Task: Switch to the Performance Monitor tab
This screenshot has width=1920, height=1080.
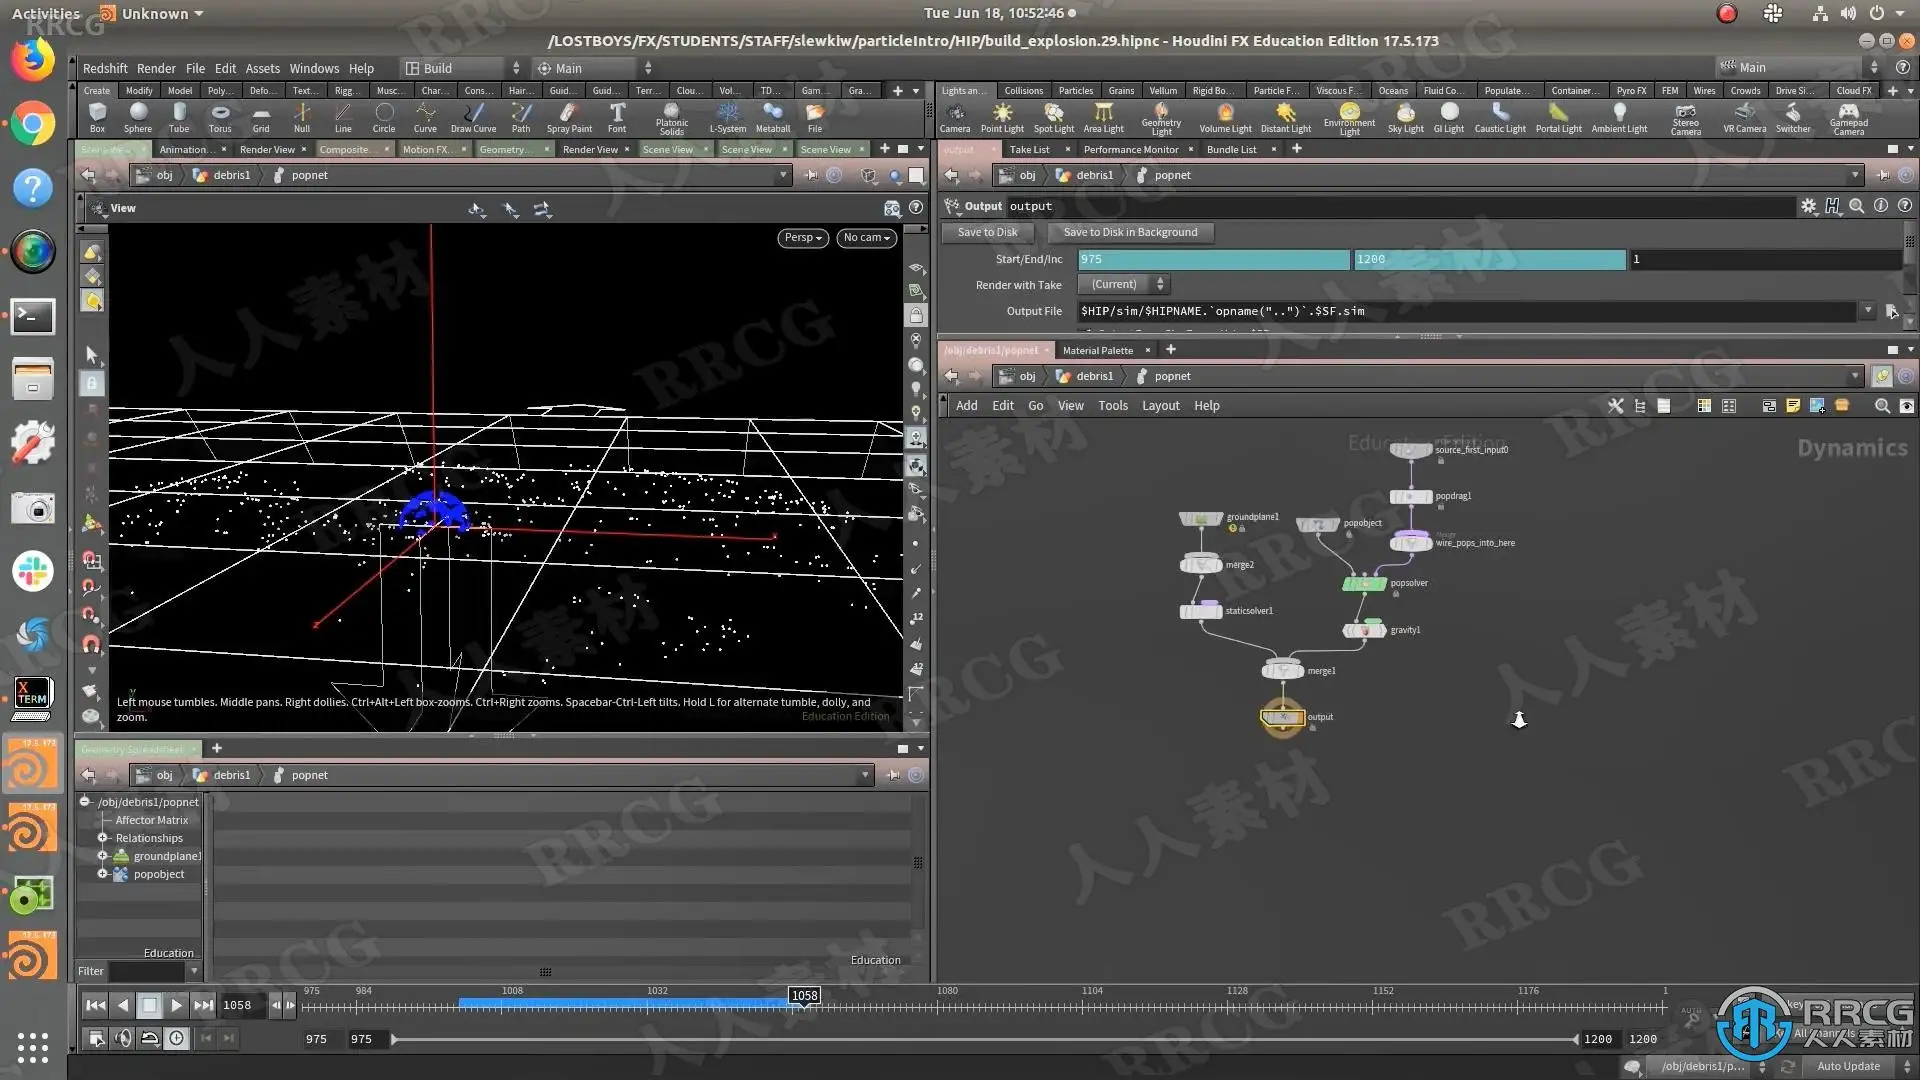Action: [1131, 150]
